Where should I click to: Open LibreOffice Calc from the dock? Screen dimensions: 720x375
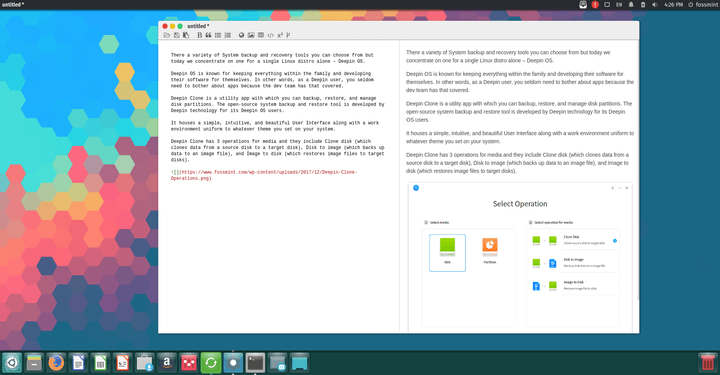pyautogui.click(x=101, y=363)
